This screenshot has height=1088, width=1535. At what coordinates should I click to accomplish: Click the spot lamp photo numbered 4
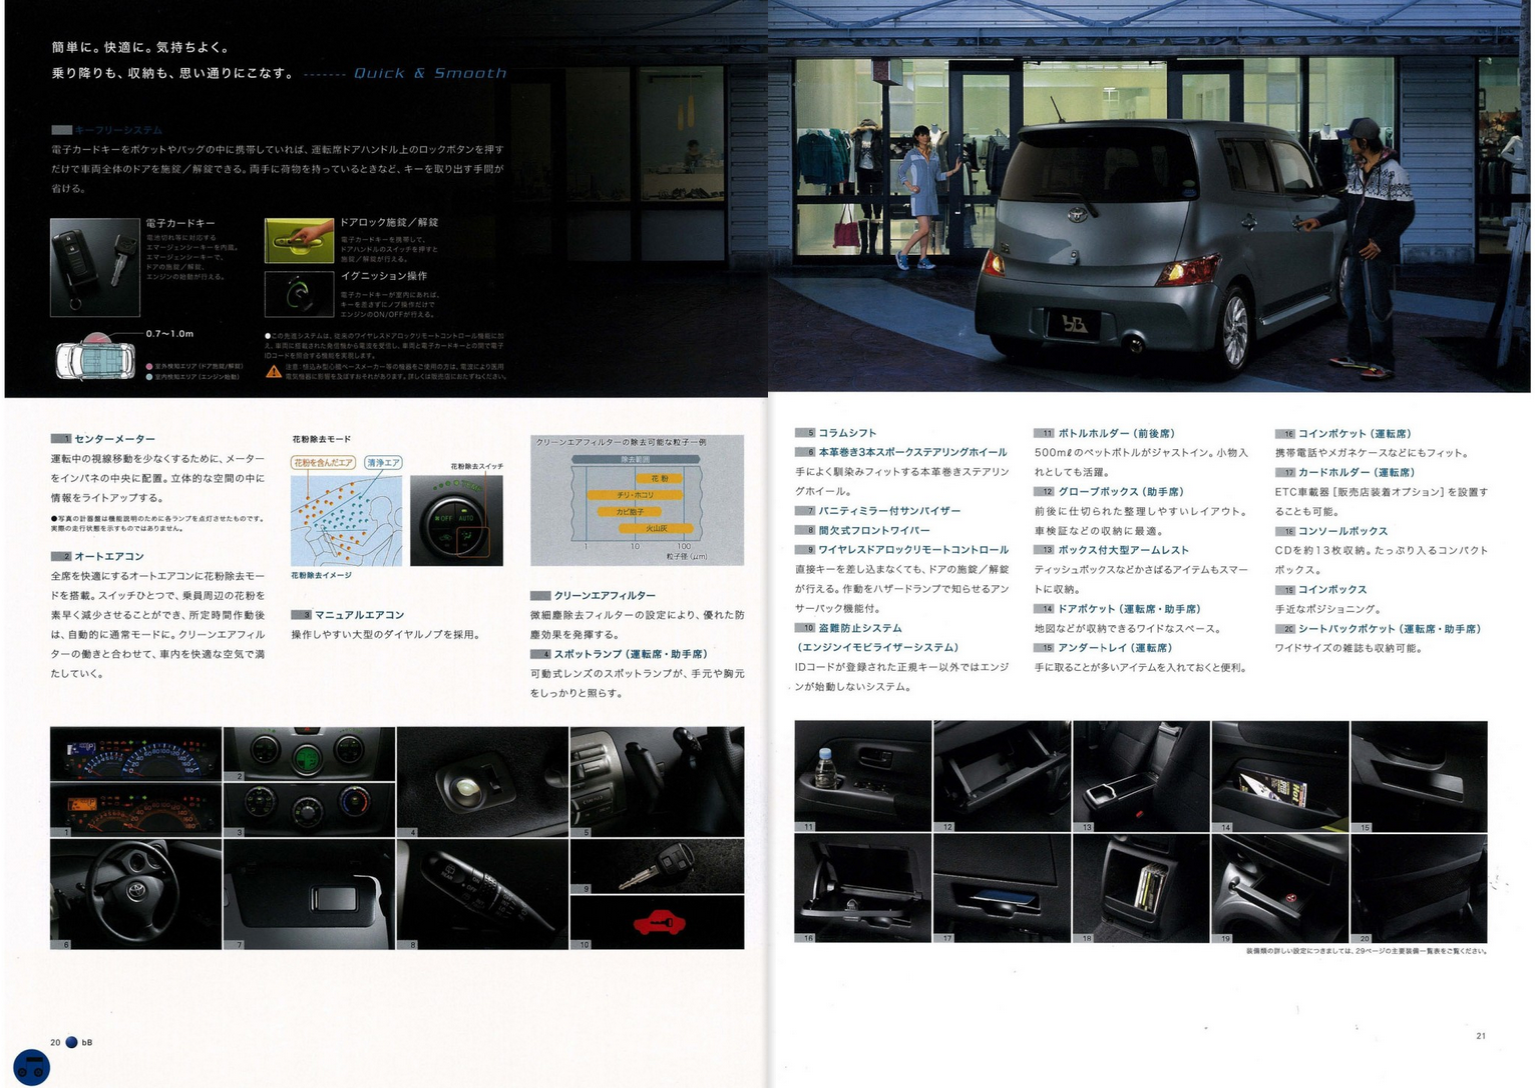coord(482,781)
